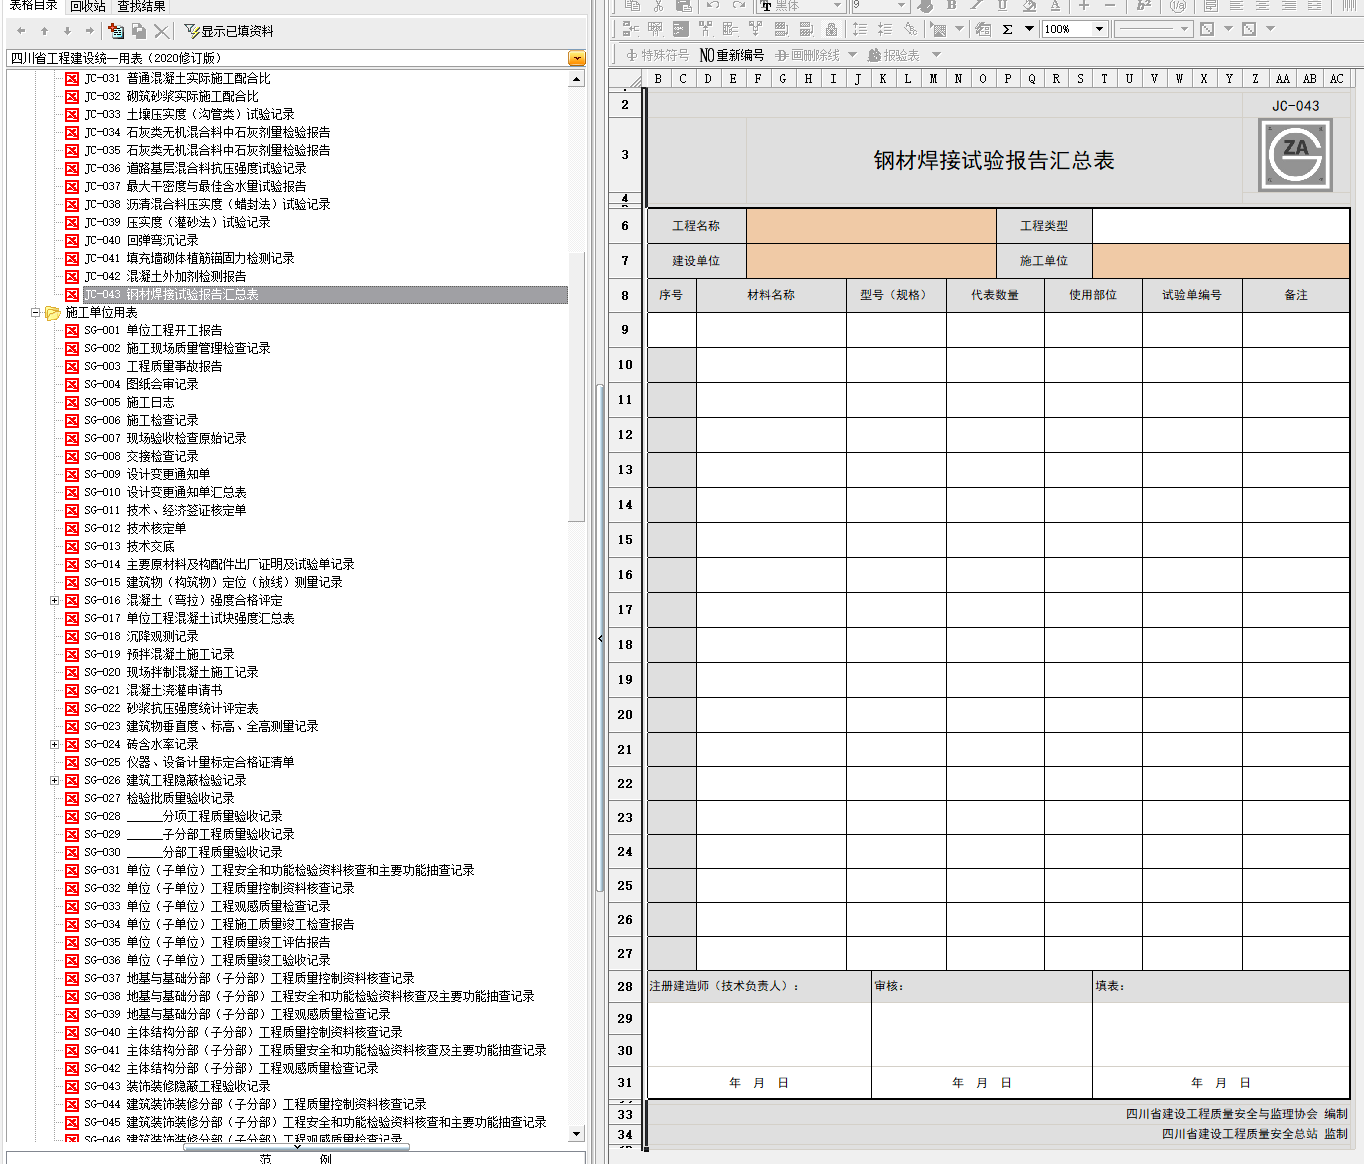This screenshot has width=1364, height=1164.
Task: Open the 四川省工程建设统一用表 template dropdown
Action: pyautogui.click(x=577, y=58)
